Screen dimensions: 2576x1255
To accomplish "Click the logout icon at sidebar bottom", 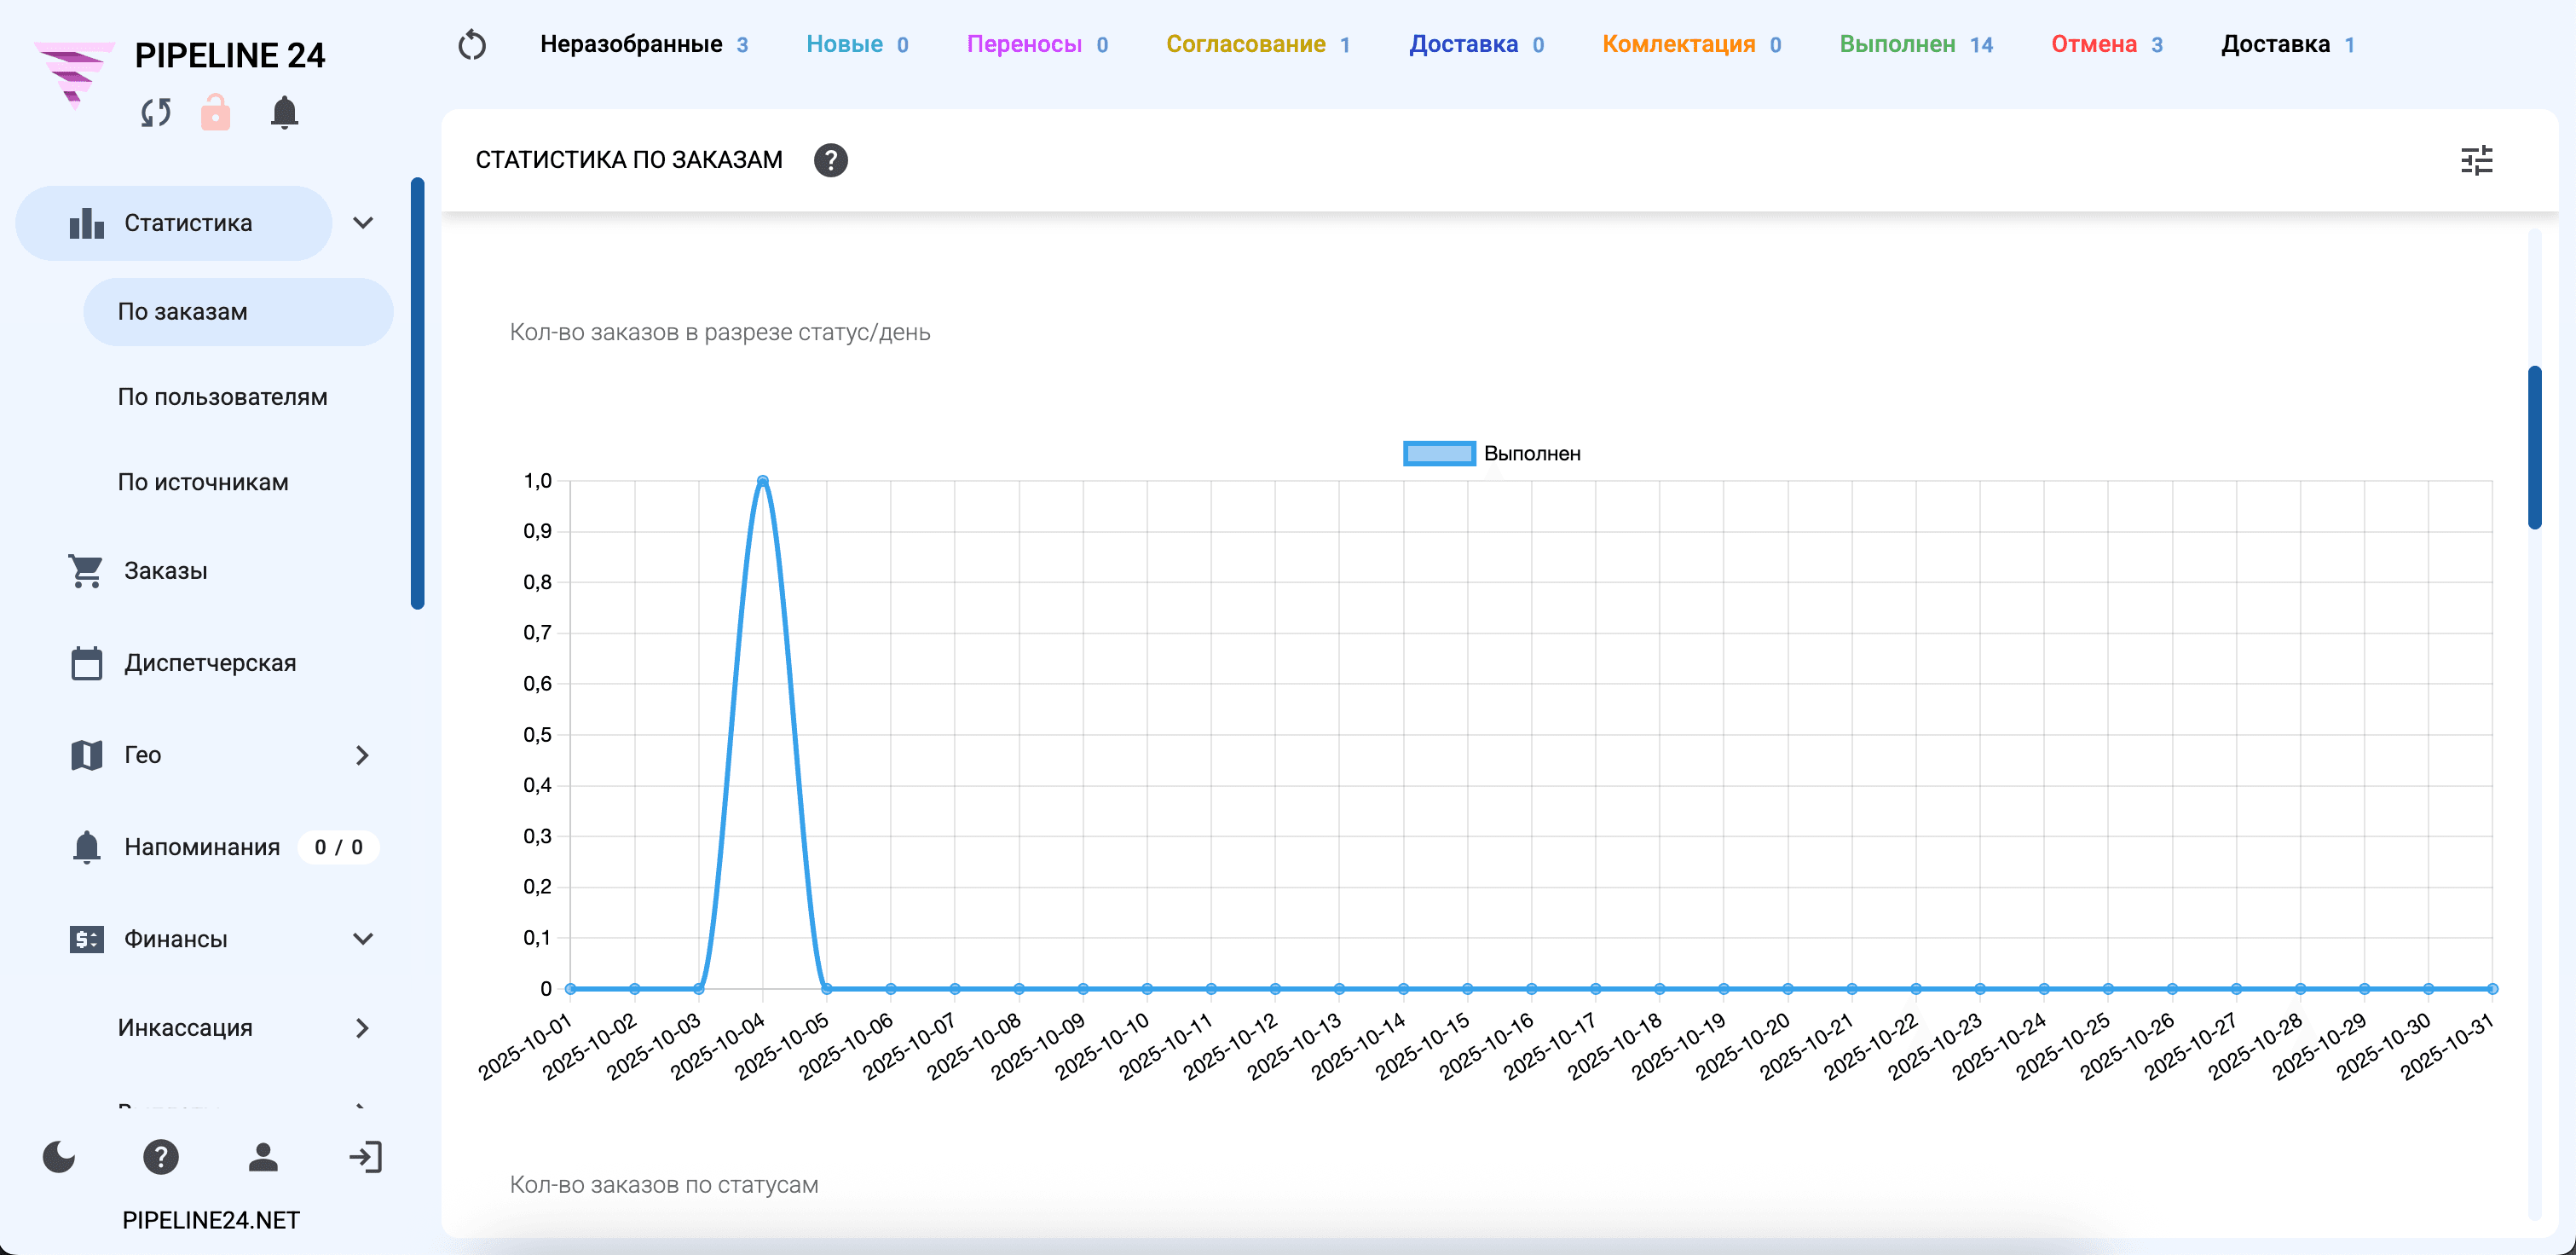I will click(x=365, y=1157).
